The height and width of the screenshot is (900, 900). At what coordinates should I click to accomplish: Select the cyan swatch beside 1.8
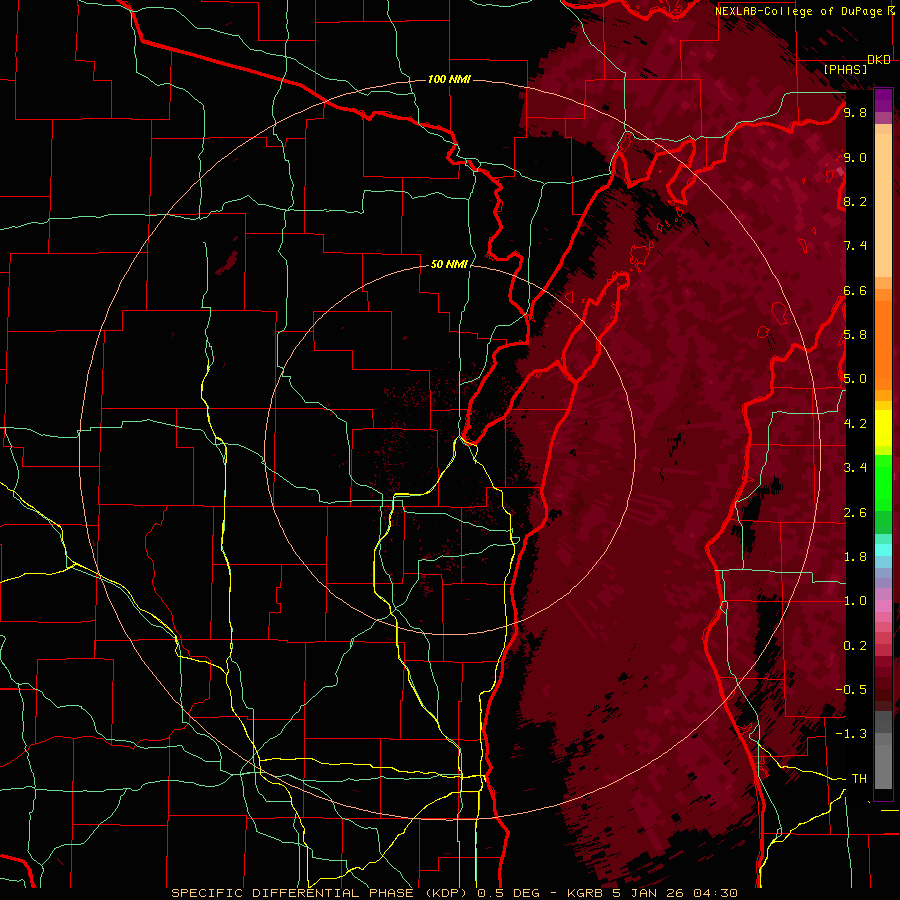pyautogui.click(x=883, y=550)
